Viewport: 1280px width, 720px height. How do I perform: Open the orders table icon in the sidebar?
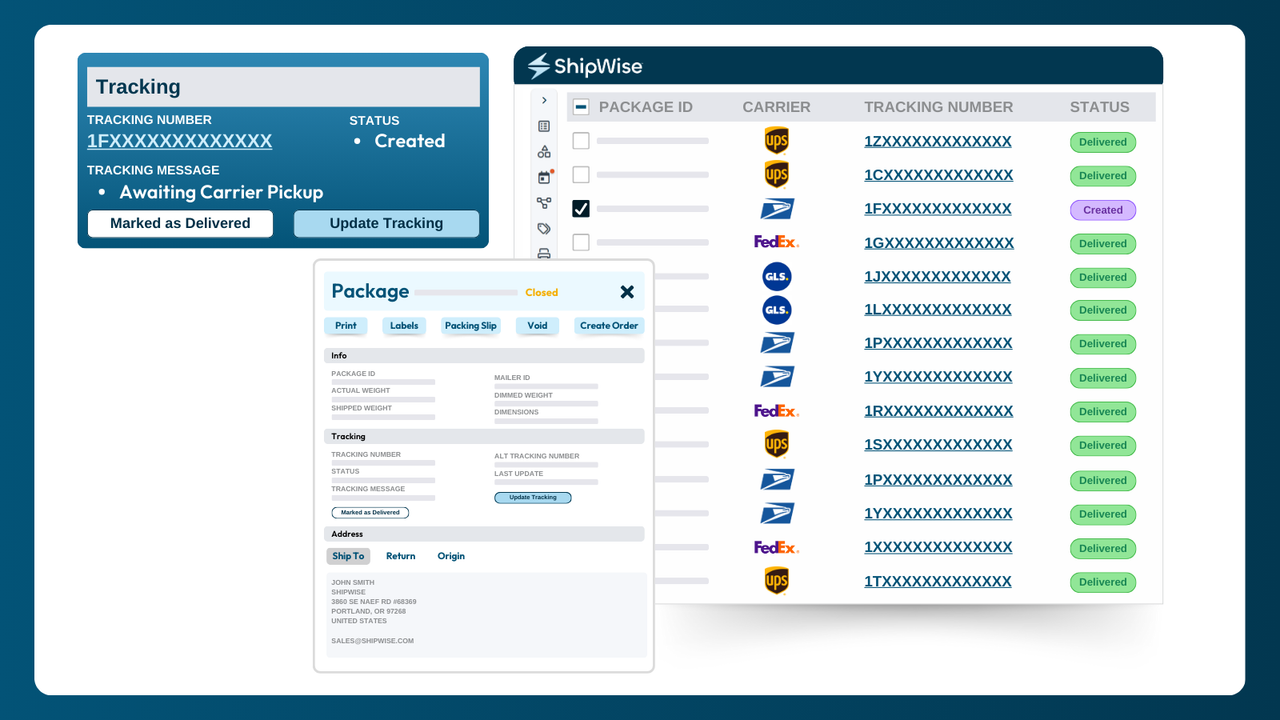pos(544,127)
